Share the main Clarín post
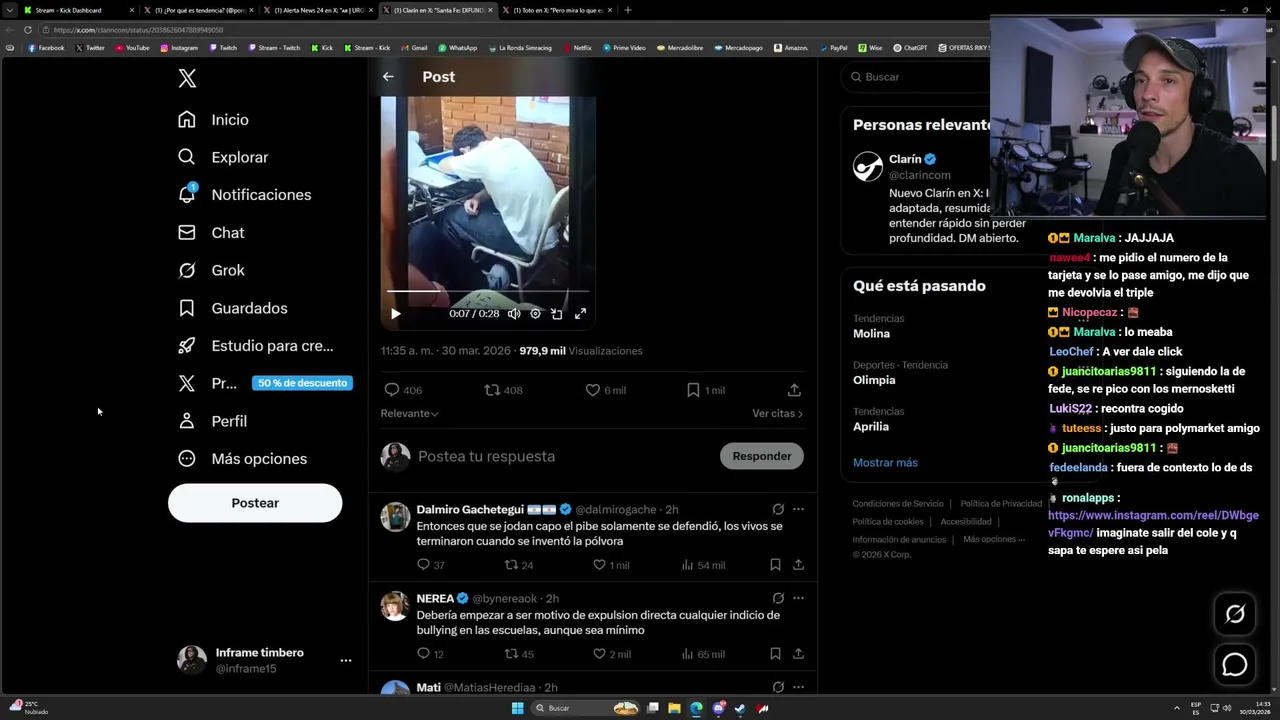The image size is (1280, 720). click(794, 390)
